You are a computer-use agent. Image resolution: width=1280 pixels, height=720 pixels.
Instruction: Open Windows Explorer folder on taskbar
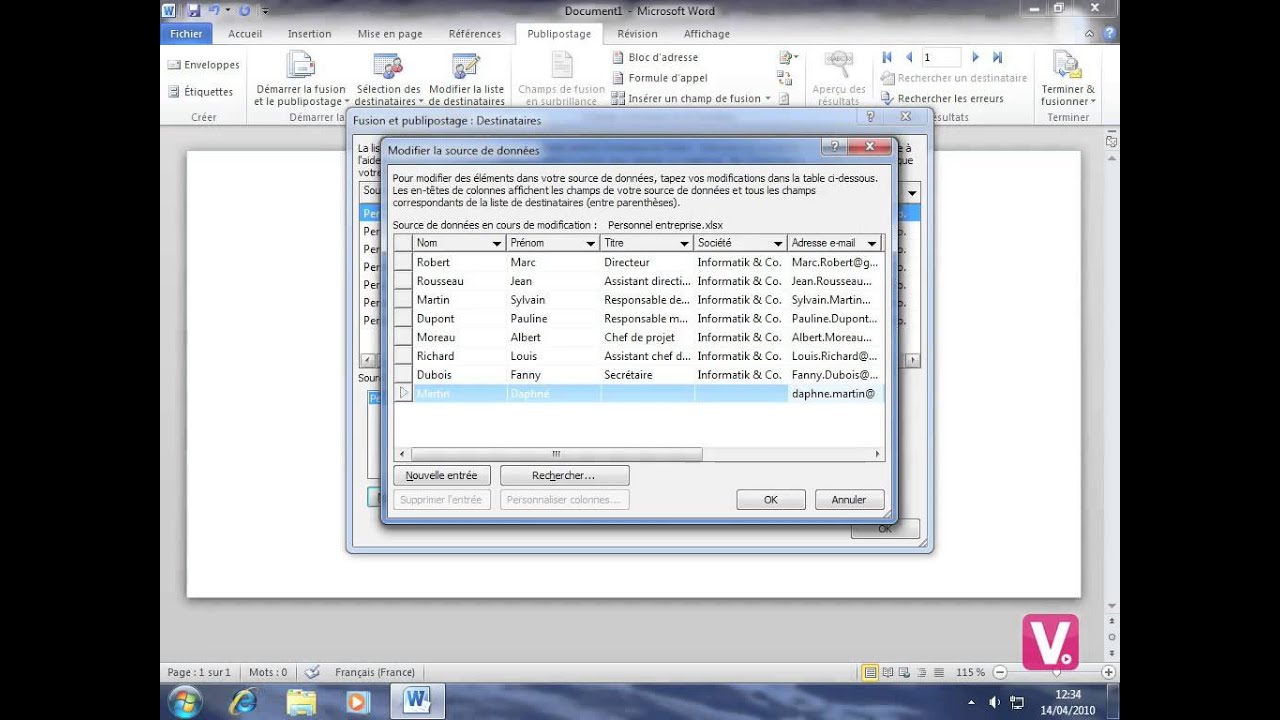301,701
